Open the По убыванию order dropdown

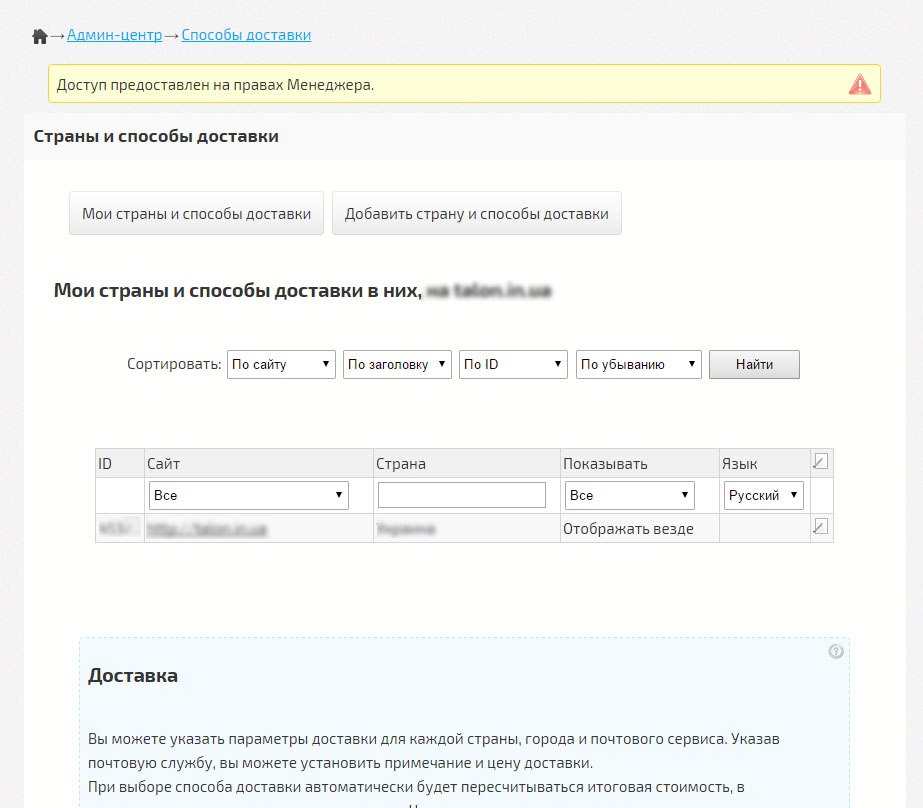pyautogui.click(x=638, y=365)
